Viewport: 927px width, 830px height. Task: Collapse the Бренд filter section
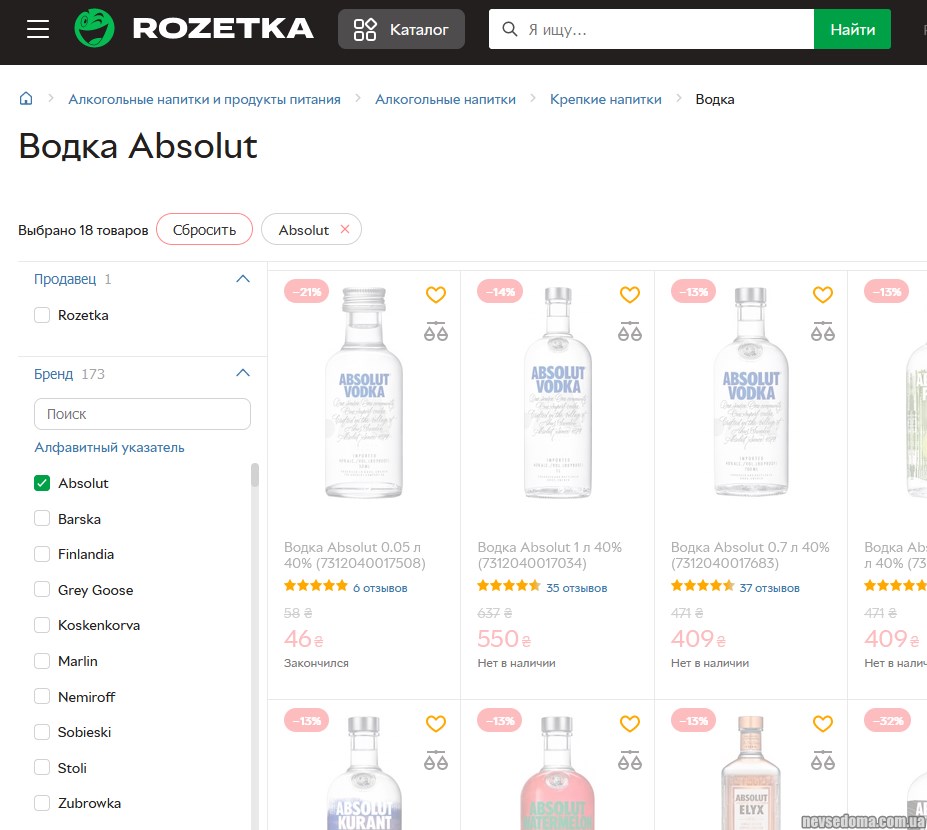(x=242, y=373)
